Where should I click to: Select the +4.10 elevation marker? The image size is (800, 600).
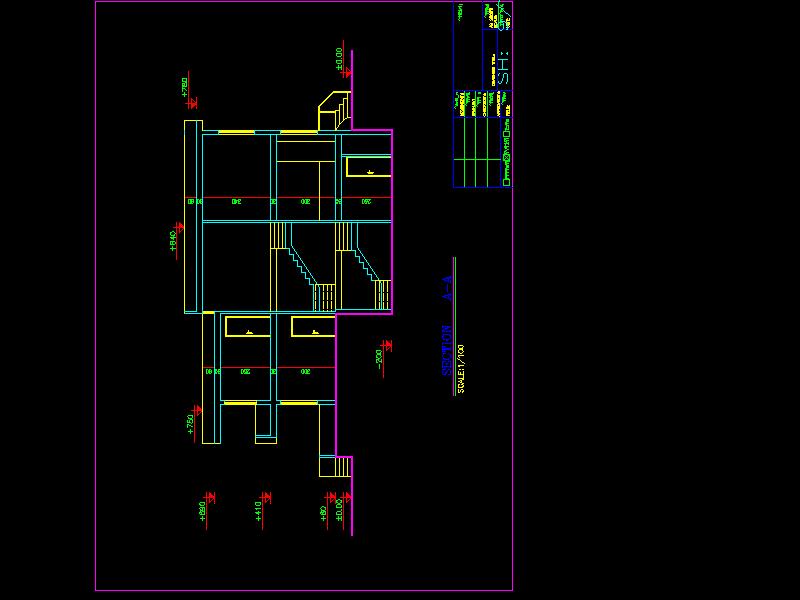coord(262,508)
